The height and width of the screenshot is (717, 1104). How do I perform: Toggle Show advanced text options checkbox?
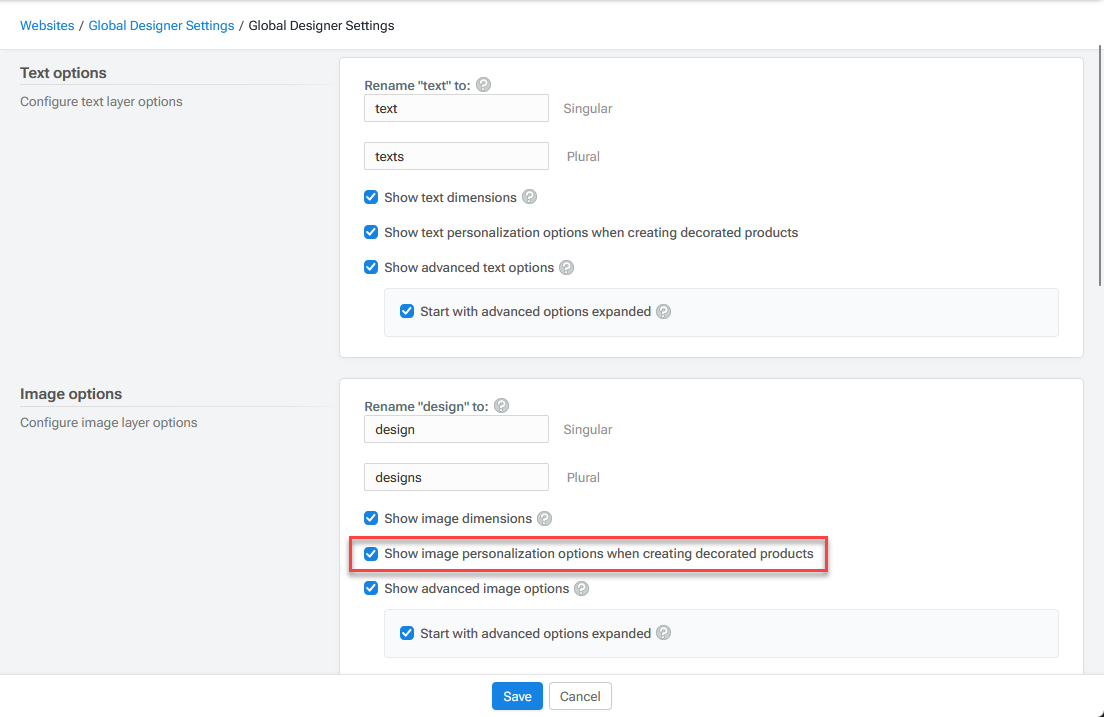tap(371, 268)
